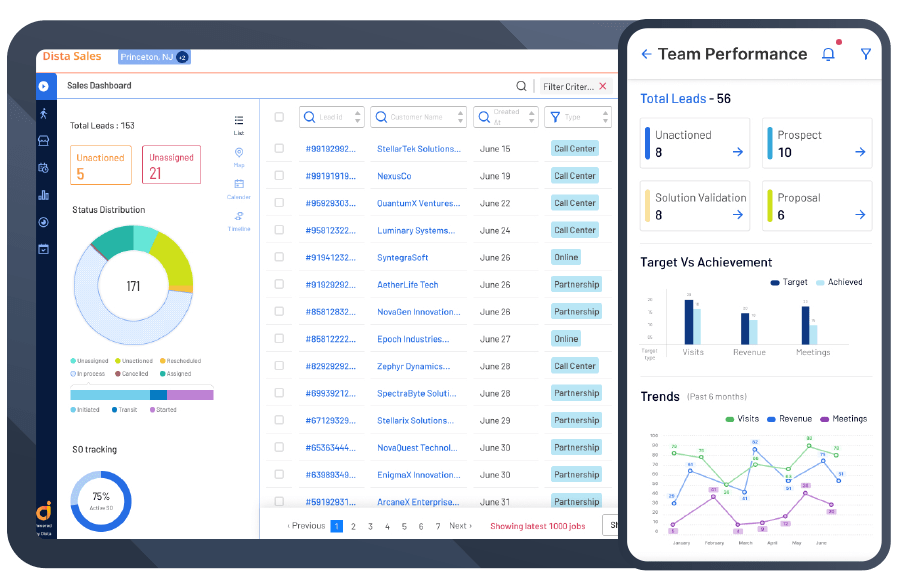Check the AetherLife Tech row checkbox

click(279, 284)
